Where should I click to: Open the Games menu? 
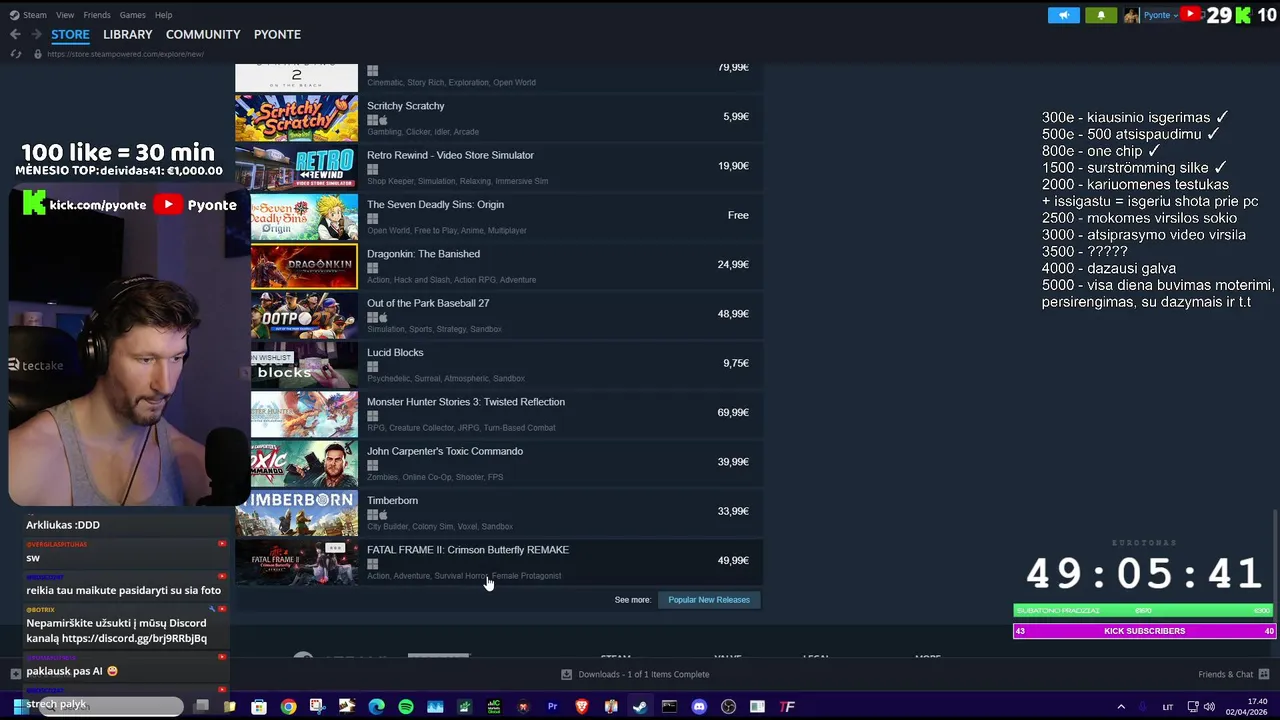click(x=132, y=15)
